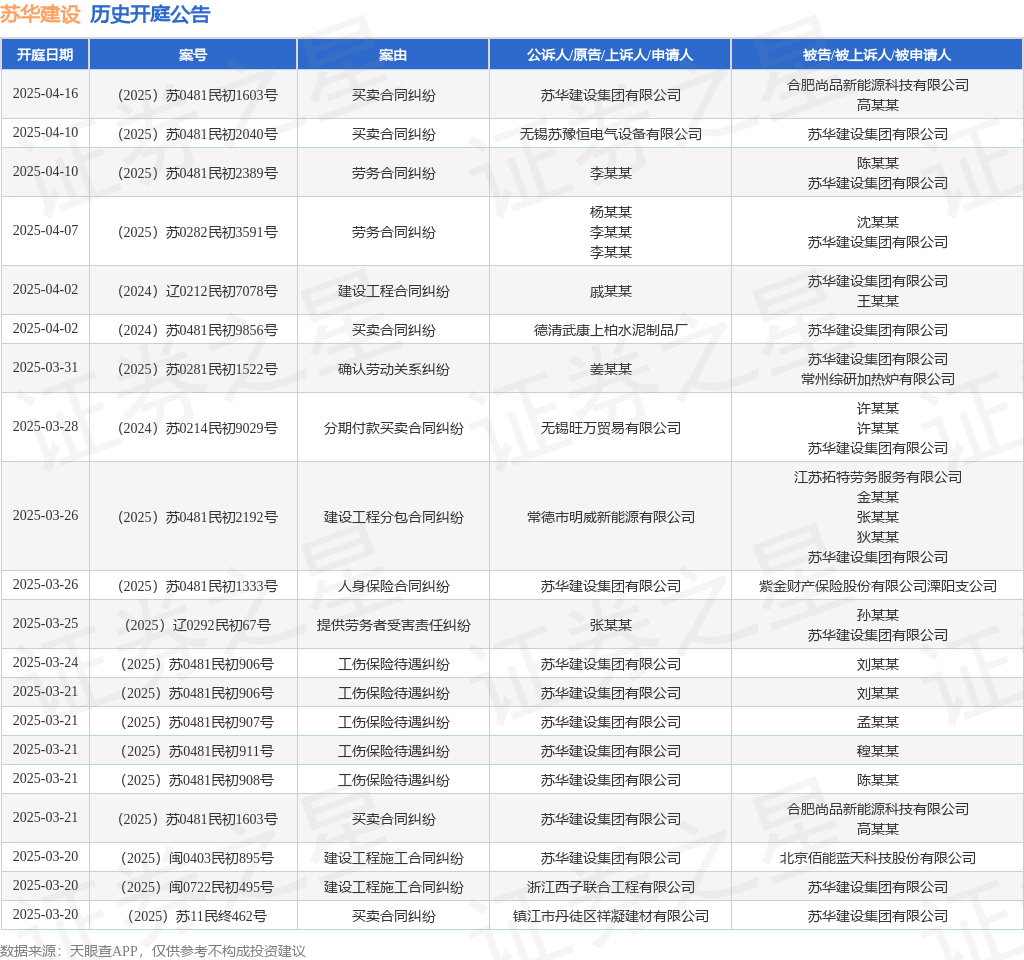Click plaintiff 无锡旺万贸易有限公司

611,428
